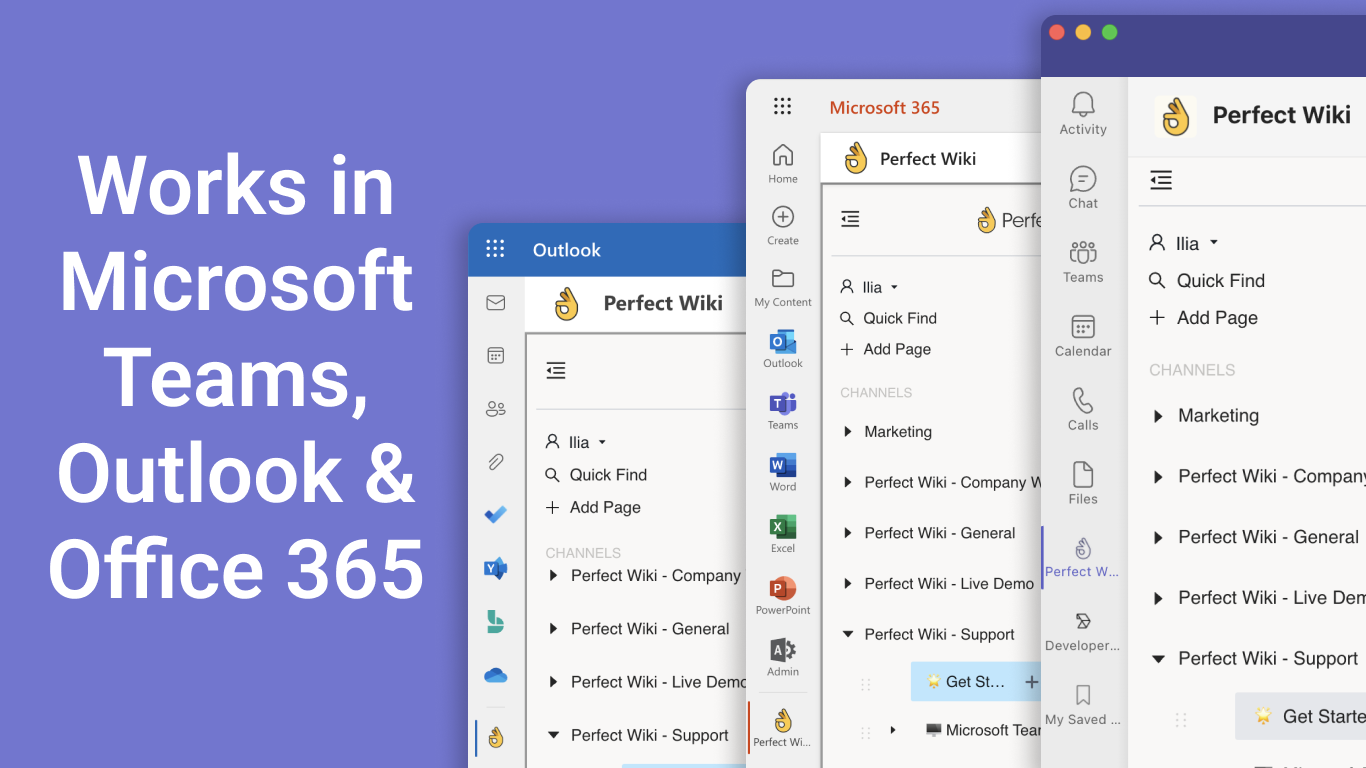Open Ilia user dropdown in Teams window
This screenshot has height=768, width=1366.
click(x=1185, y=243)
